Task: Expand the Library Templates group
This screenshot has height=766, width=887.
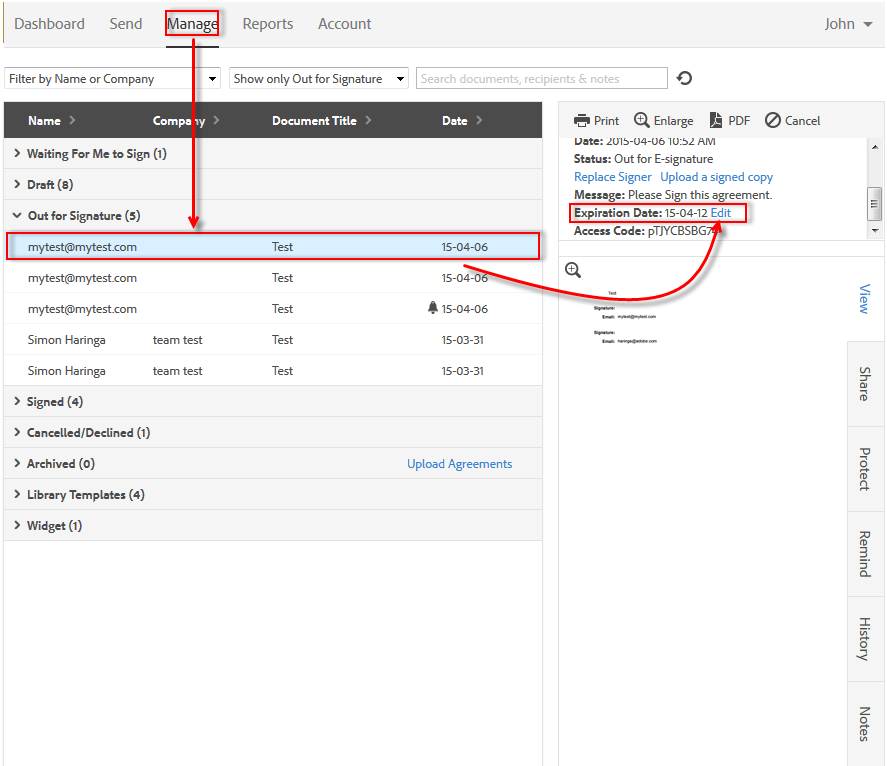Action: click(x=17, y=495)
